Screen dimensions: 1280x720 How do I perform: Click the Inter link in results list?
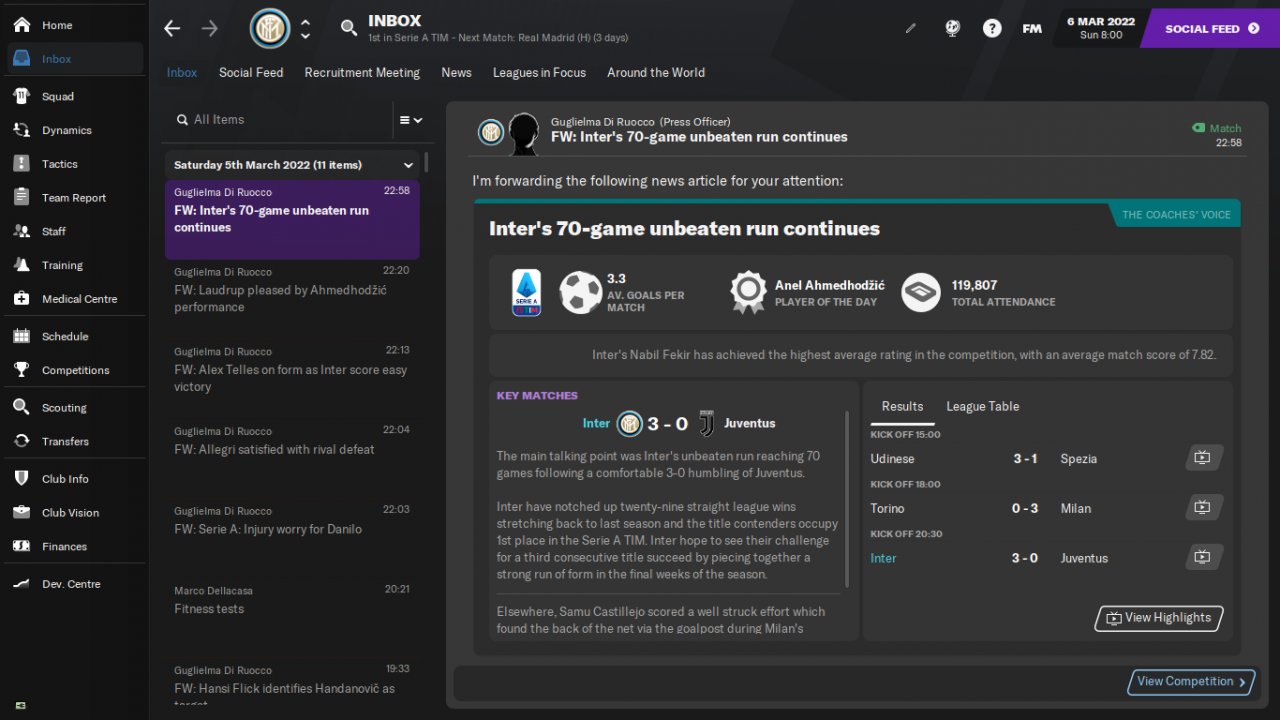click(x=884, y=558)
